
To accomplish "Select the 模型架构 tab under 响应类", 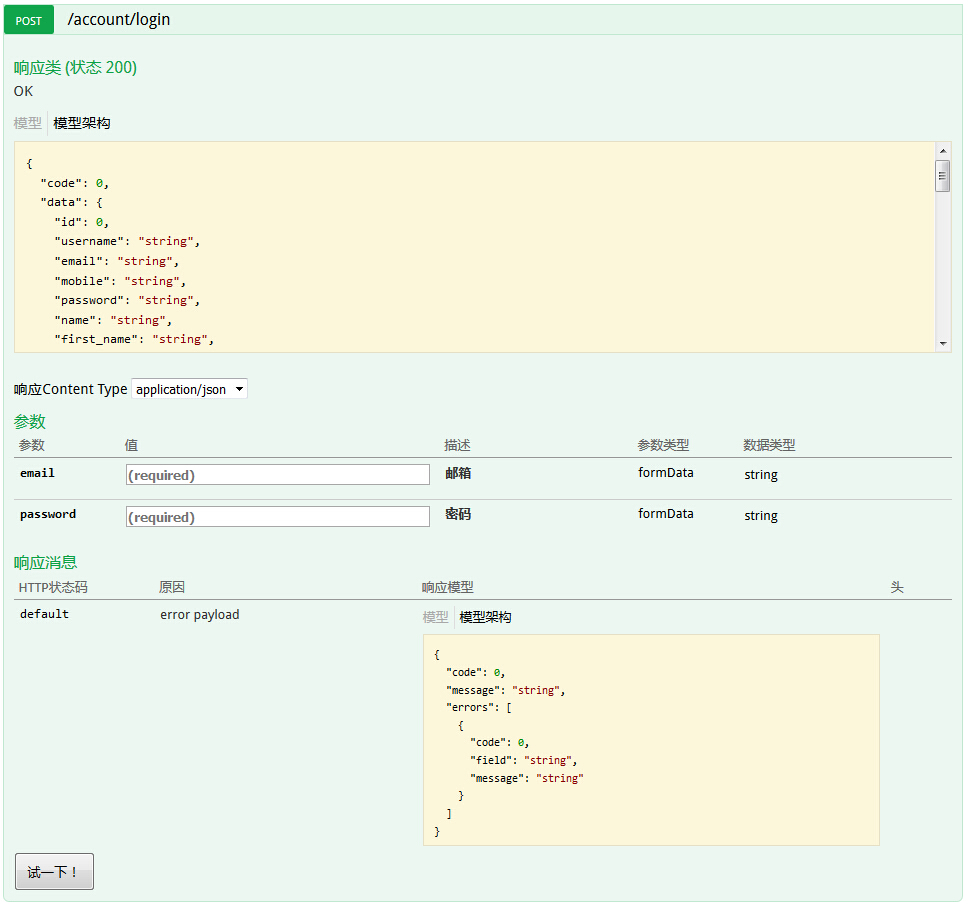I will tap(82, 123).
